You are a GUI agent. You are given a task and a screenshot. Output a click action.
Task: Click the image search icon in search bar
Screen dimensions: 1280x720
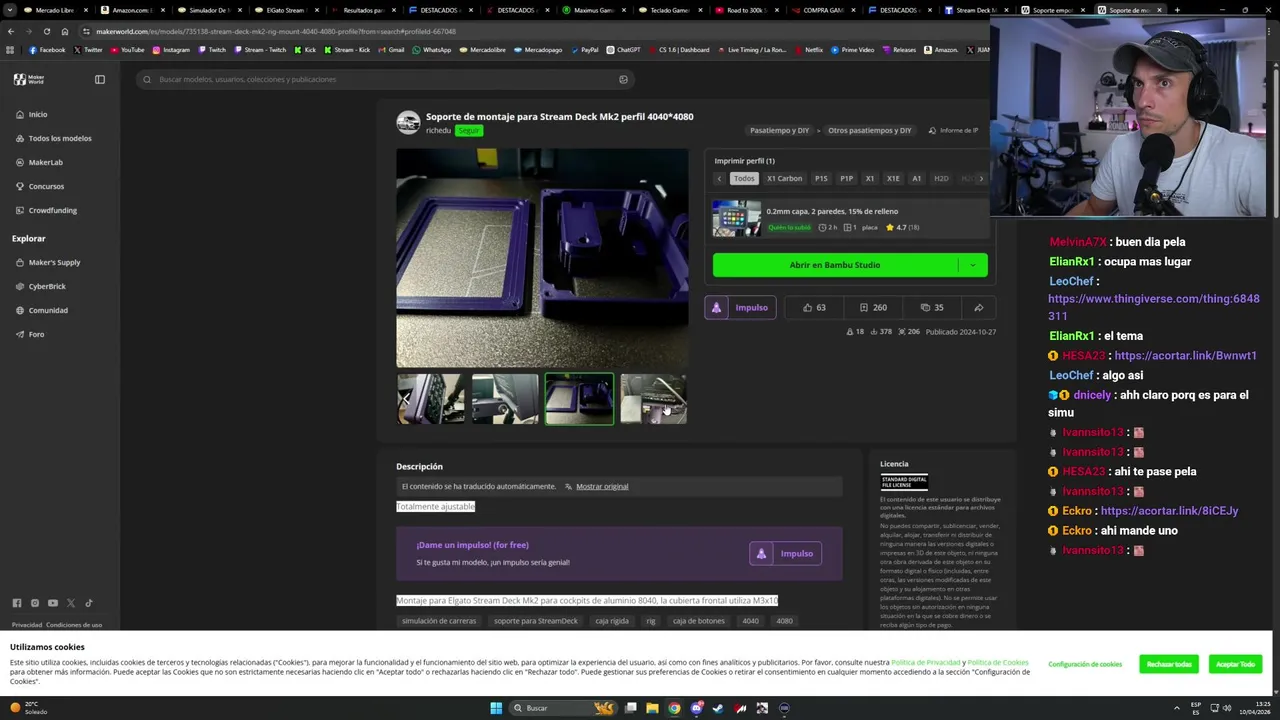[x=623, y=79]
